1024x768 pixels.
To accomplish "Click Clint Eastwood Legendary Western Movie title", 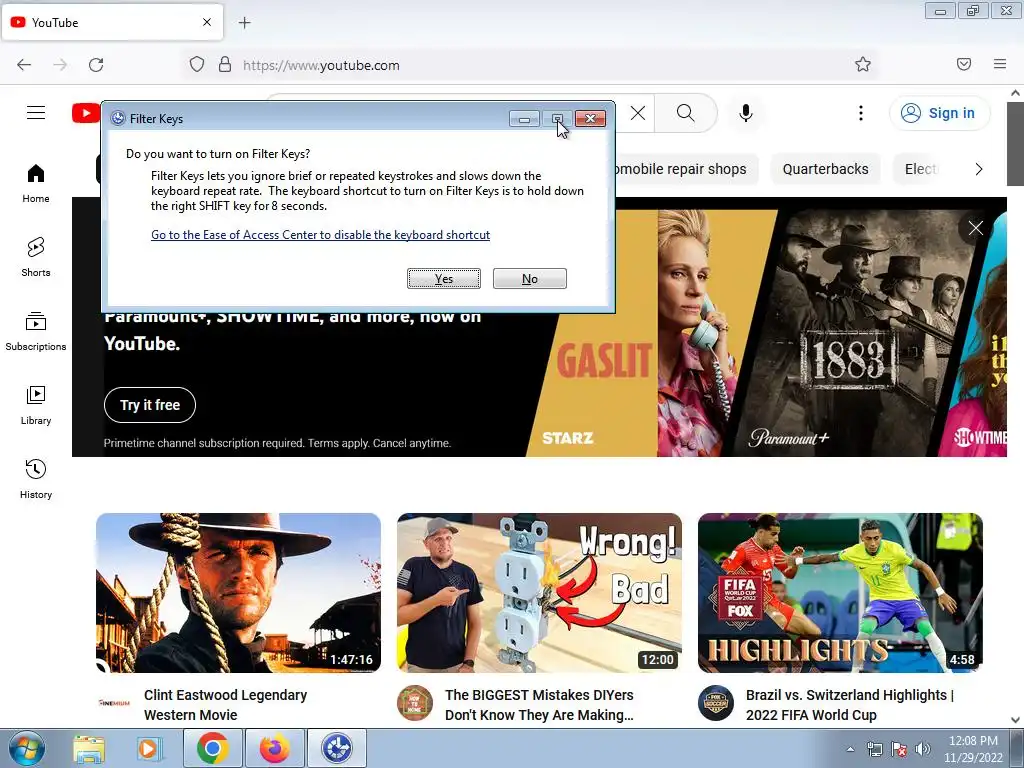I will pyautogui.click(x=225, y=705).
